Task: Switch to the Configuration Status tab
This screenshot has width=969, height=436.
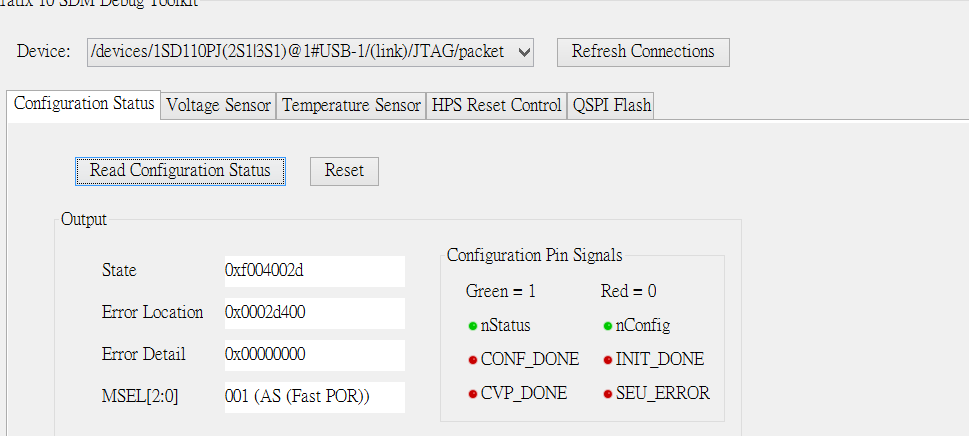Action: point(84,104)
